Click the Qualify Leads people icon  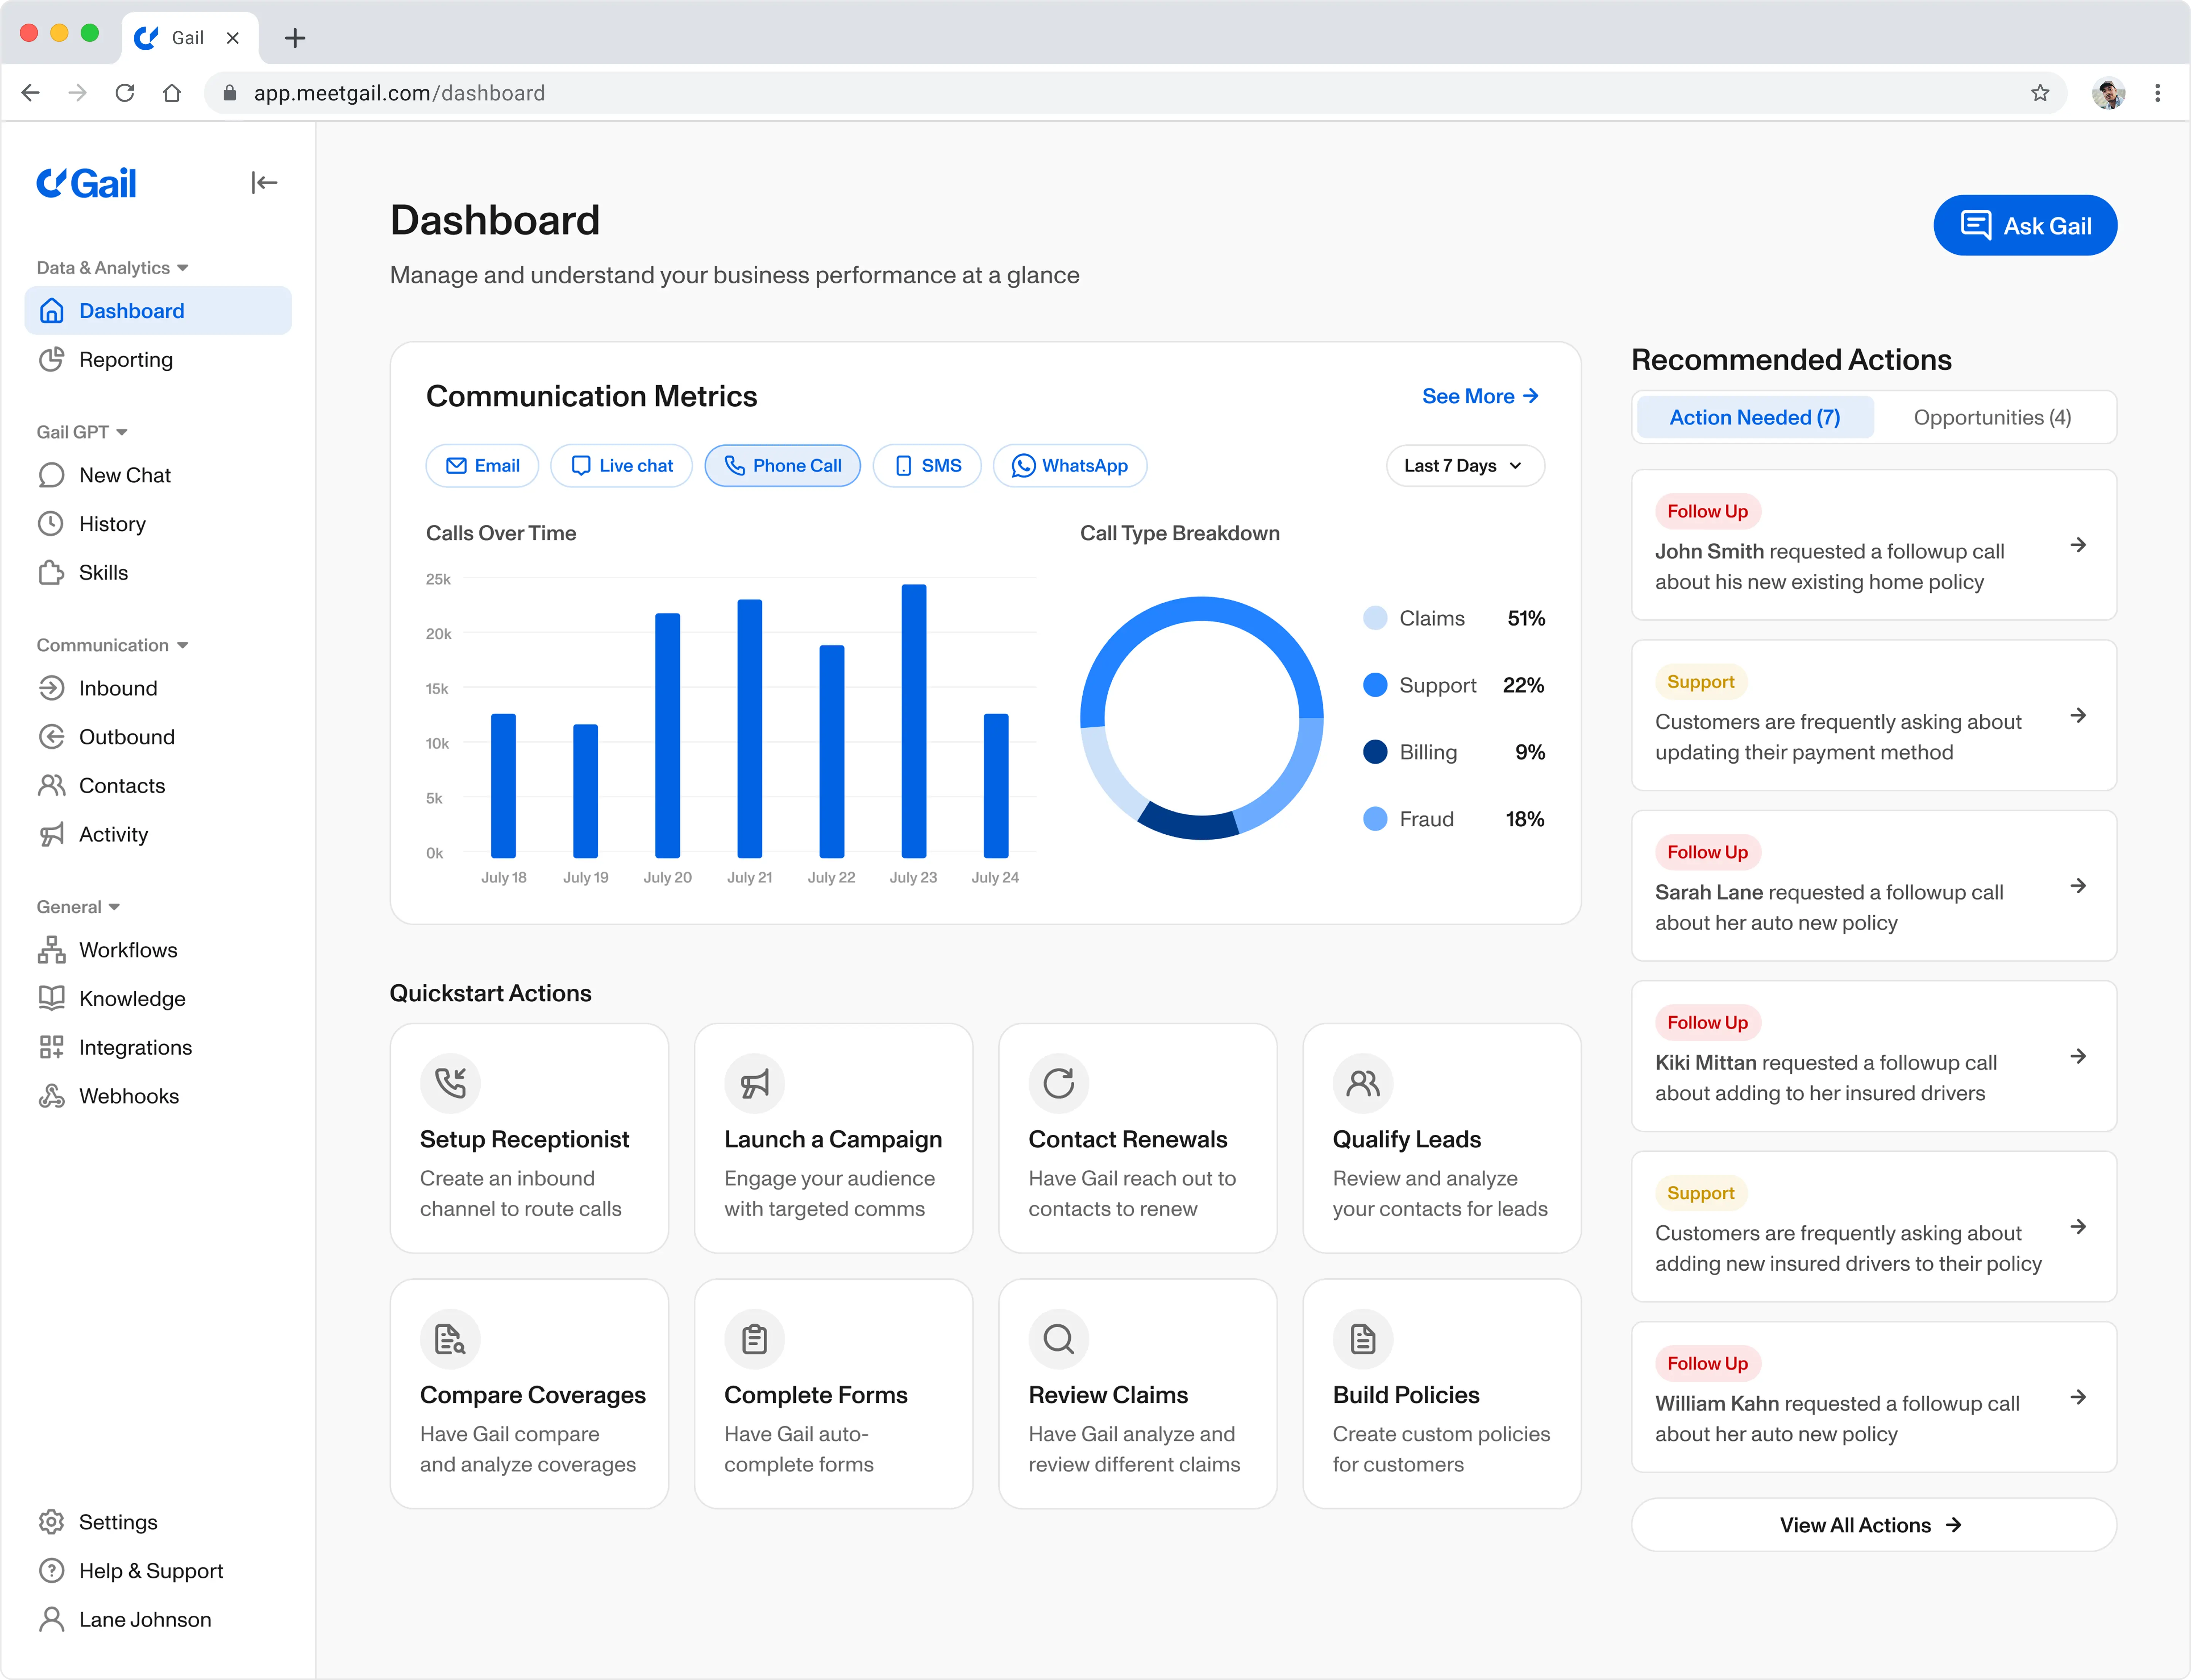(x=1363, y=1083)
